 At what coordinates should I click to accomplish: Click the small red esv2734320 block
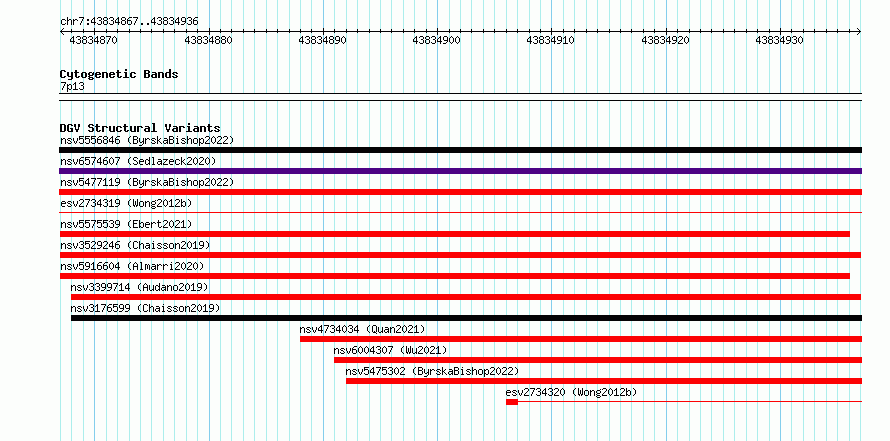coord(512,402)
